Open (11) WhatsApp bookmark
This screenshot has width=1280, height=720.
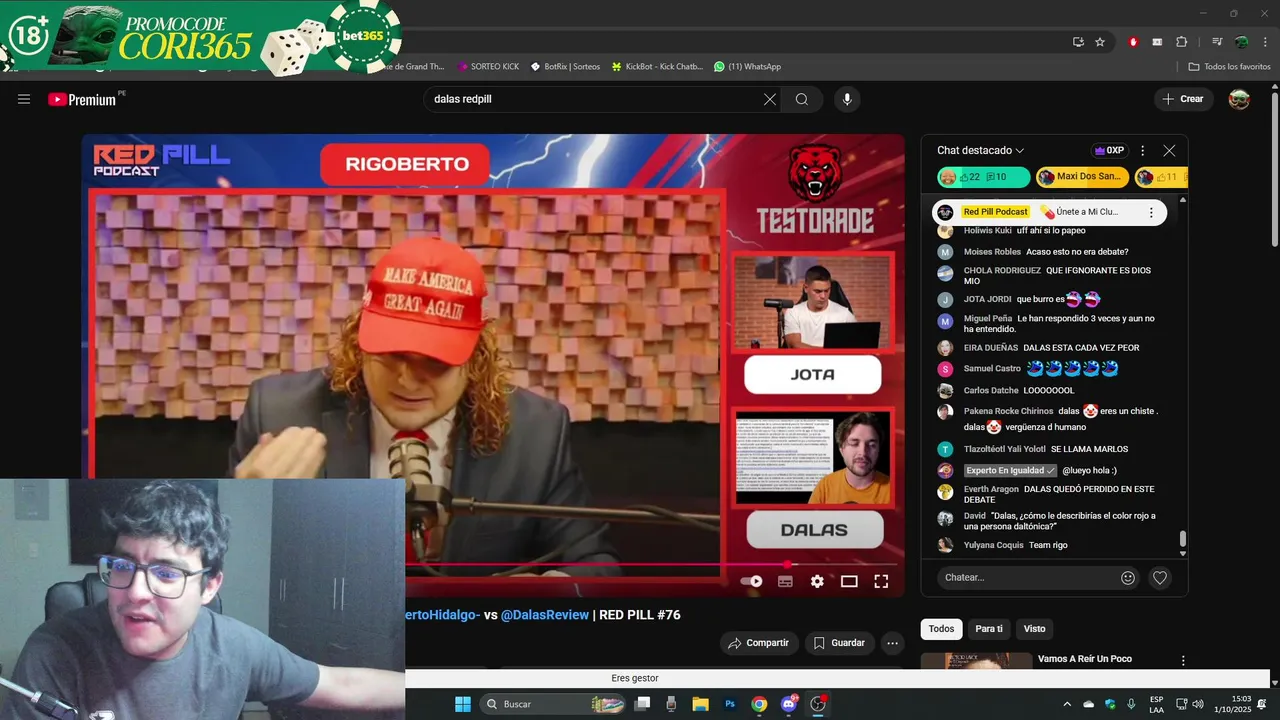[747, 66]
